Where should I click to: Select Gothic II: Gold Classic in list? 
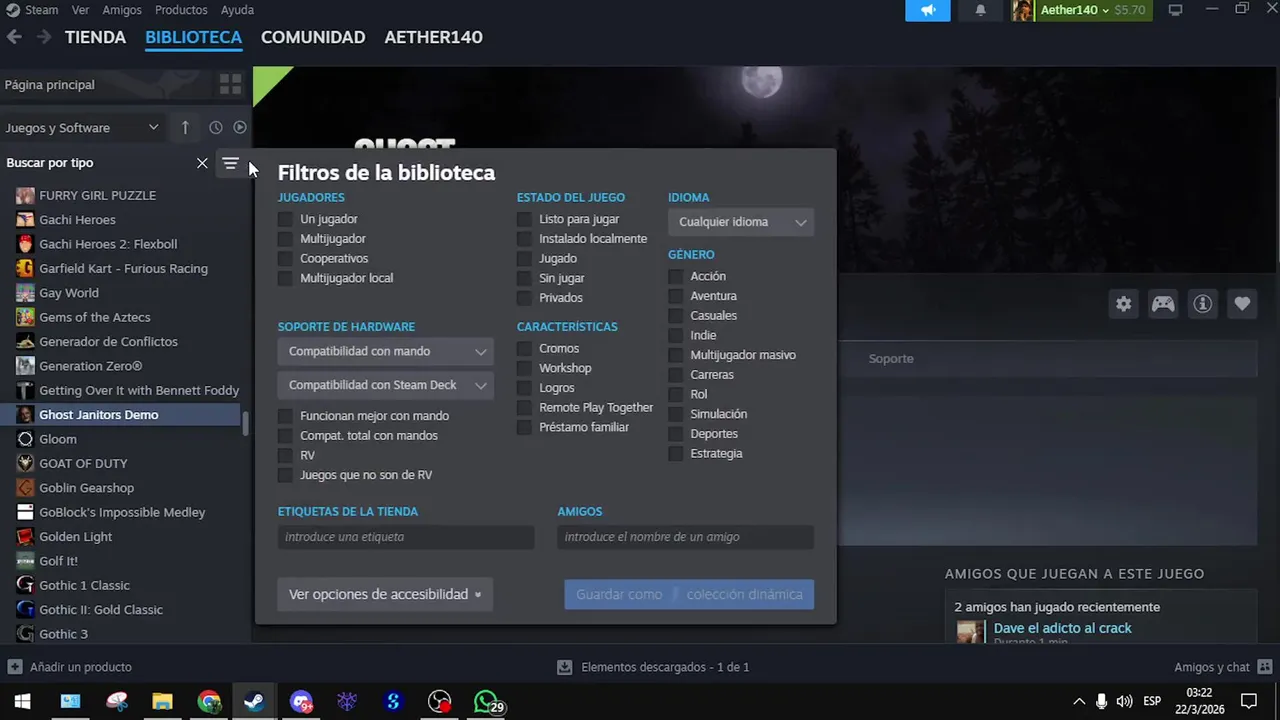click(120, 610)
